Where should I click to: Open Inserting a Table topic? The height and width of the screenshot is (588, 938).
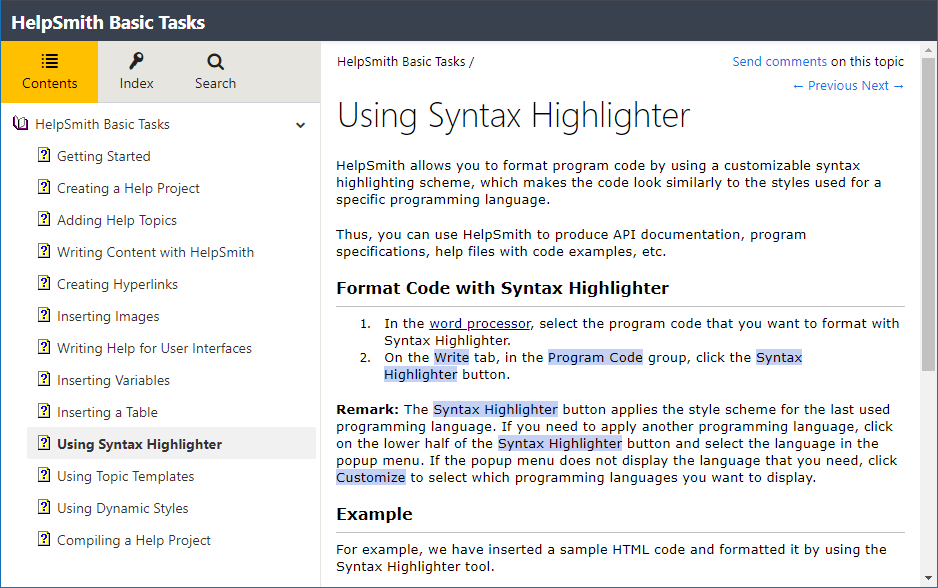107,412
